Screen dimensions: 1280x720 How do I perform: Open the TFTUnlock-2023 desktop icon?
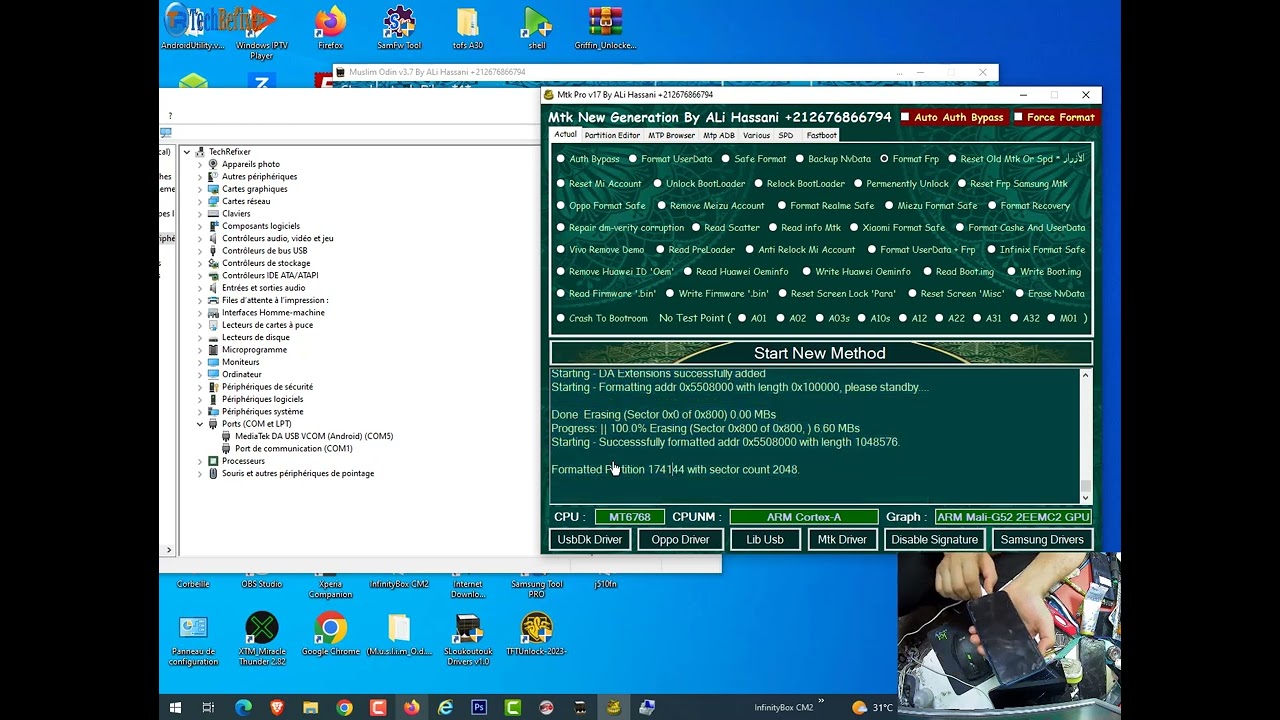[x=536, y=634]
